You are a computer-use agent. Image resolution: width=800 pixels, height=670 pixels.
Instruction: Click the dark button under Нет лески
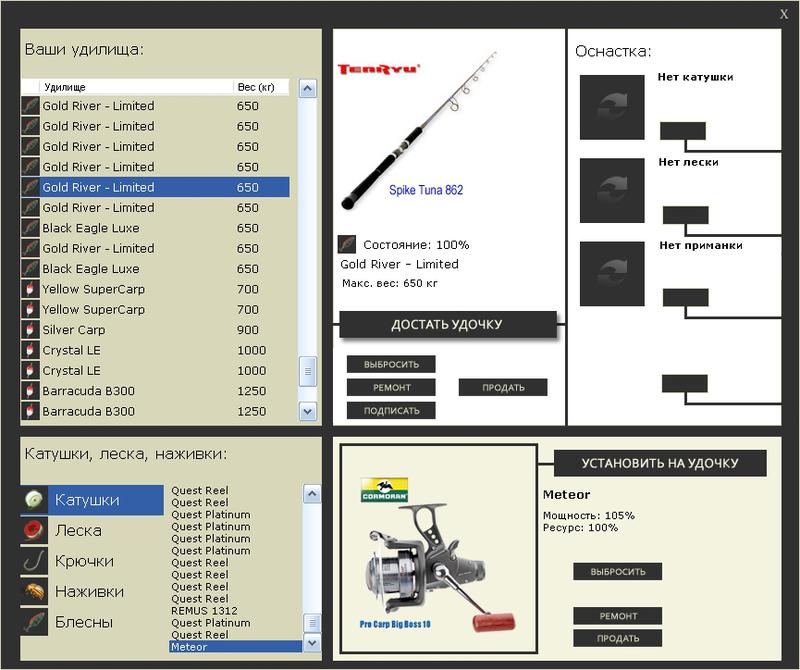[685, 215]
